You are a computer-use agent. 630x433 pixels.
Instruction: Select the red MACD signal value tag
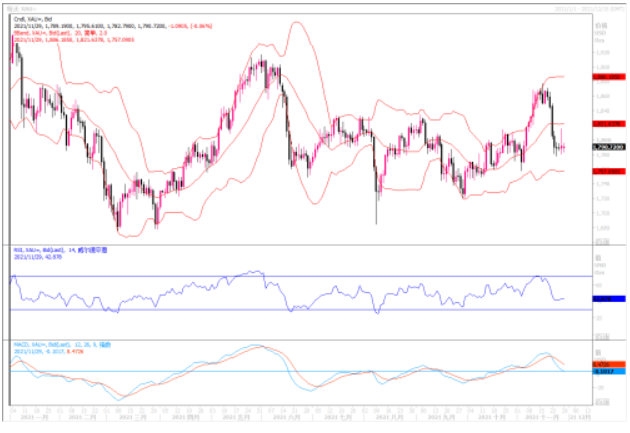(x=604, y=364)
